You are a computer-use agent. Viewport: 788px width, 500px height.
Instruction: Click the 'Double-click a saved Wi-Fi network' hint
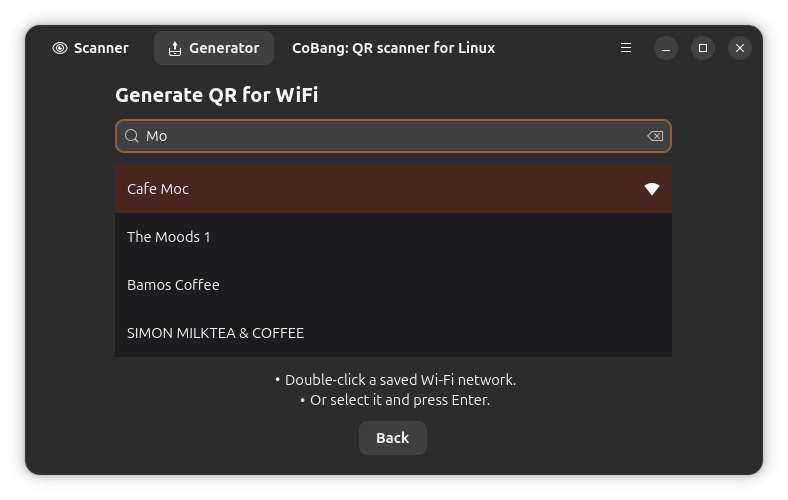point(400,380)
